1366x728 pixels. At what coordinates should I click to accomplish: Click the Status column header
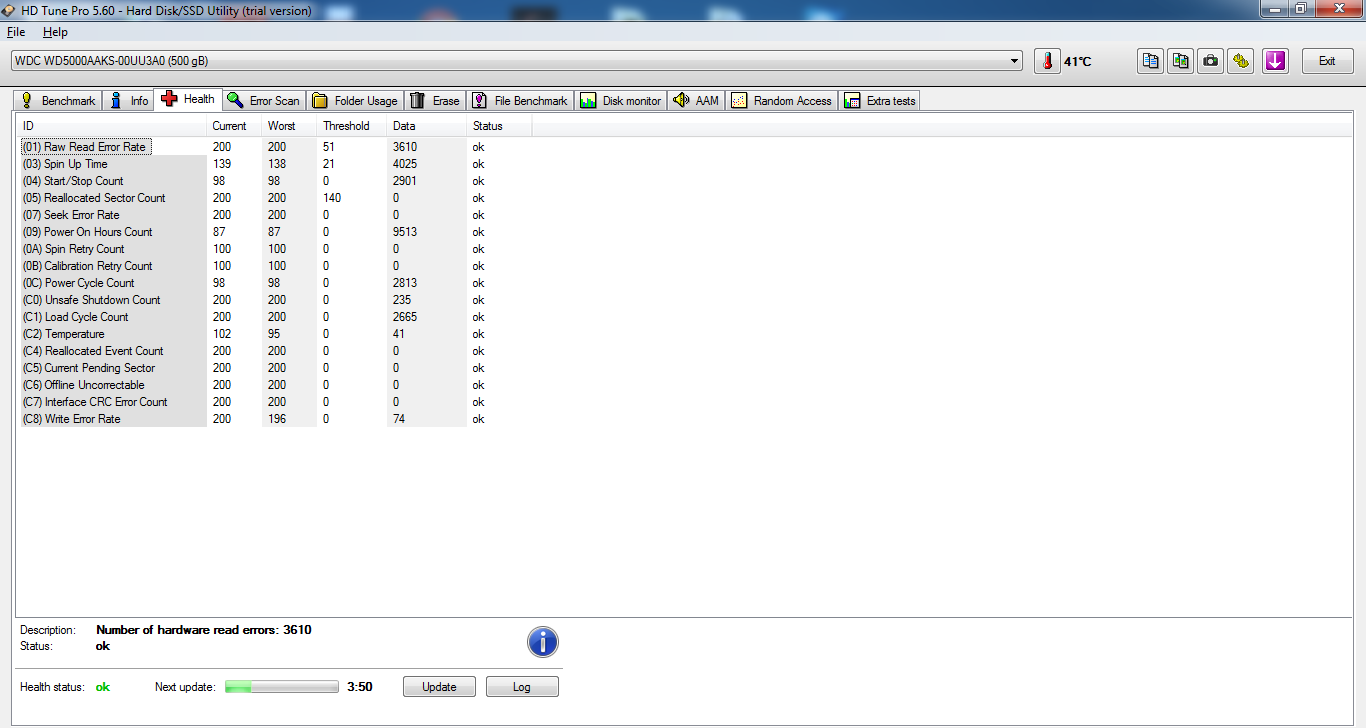[499, 126]
